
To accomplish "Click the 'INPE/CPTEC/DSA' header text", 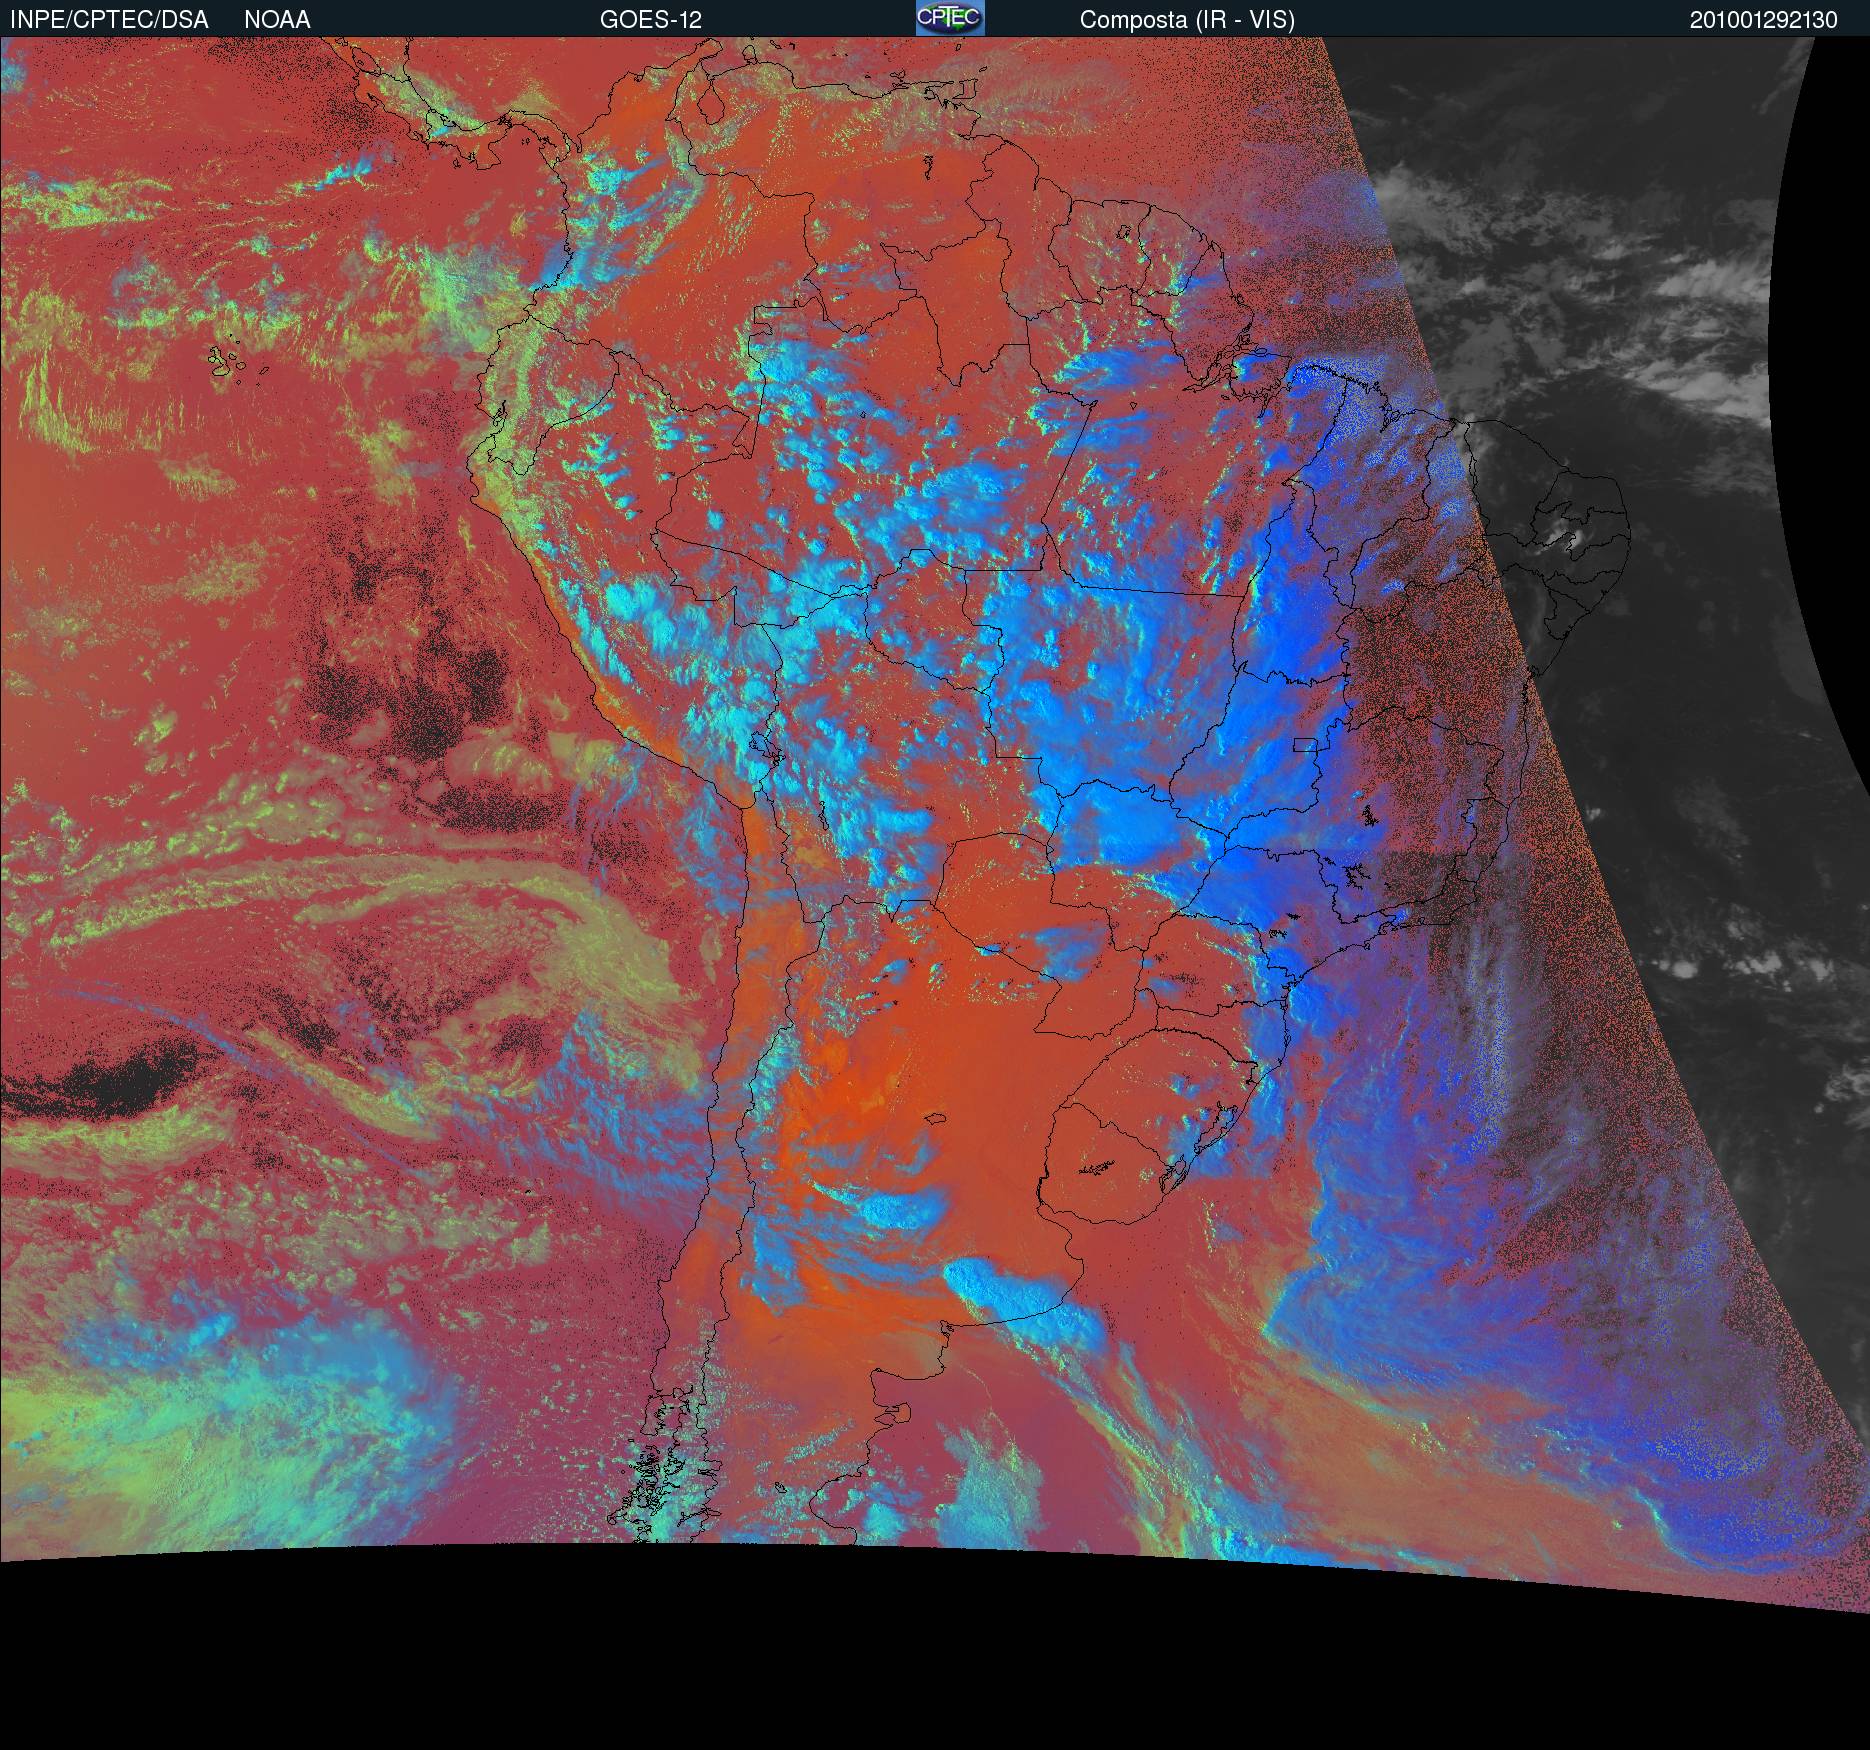I will [x=109, y=20].
